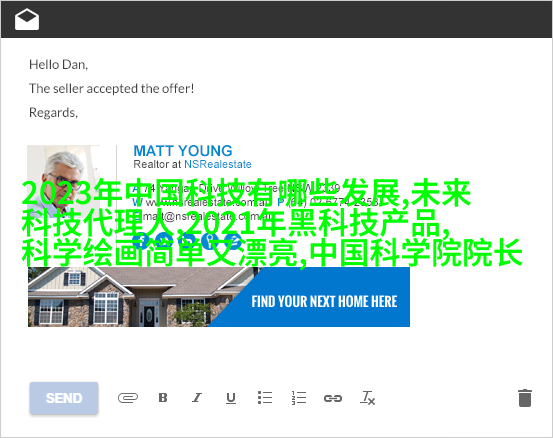Toggle underline formatting
Image resolution: width=553 pixels, height=438 pixels.
[231, 398]
